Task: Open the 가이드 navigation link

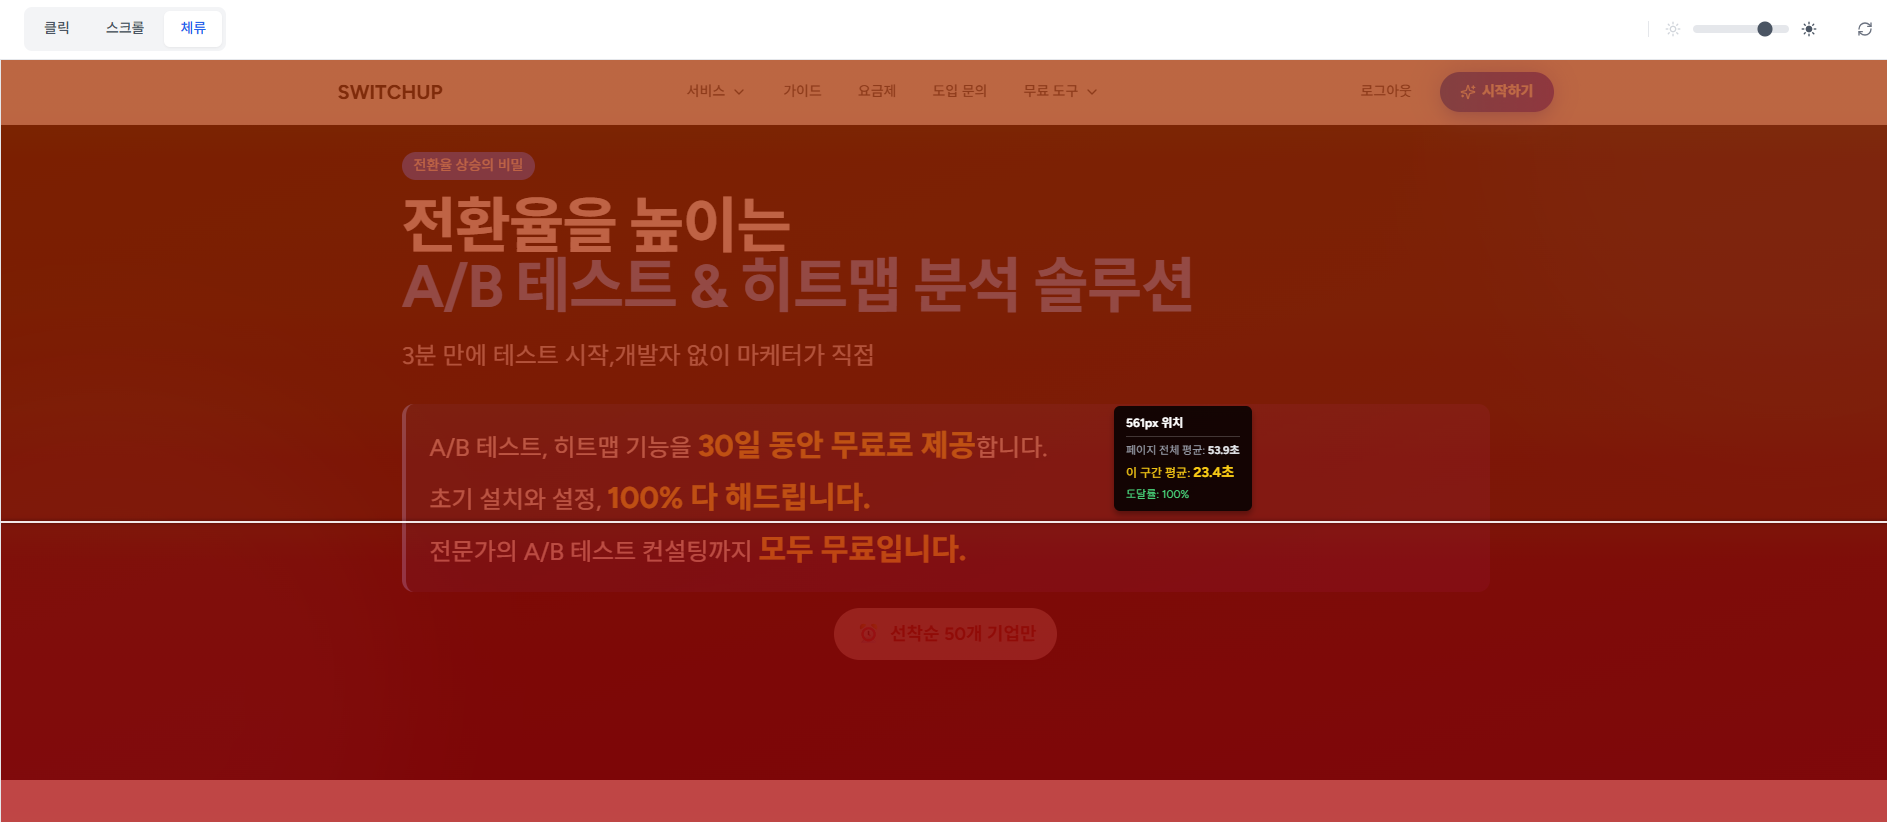Action: coord(802,91)
